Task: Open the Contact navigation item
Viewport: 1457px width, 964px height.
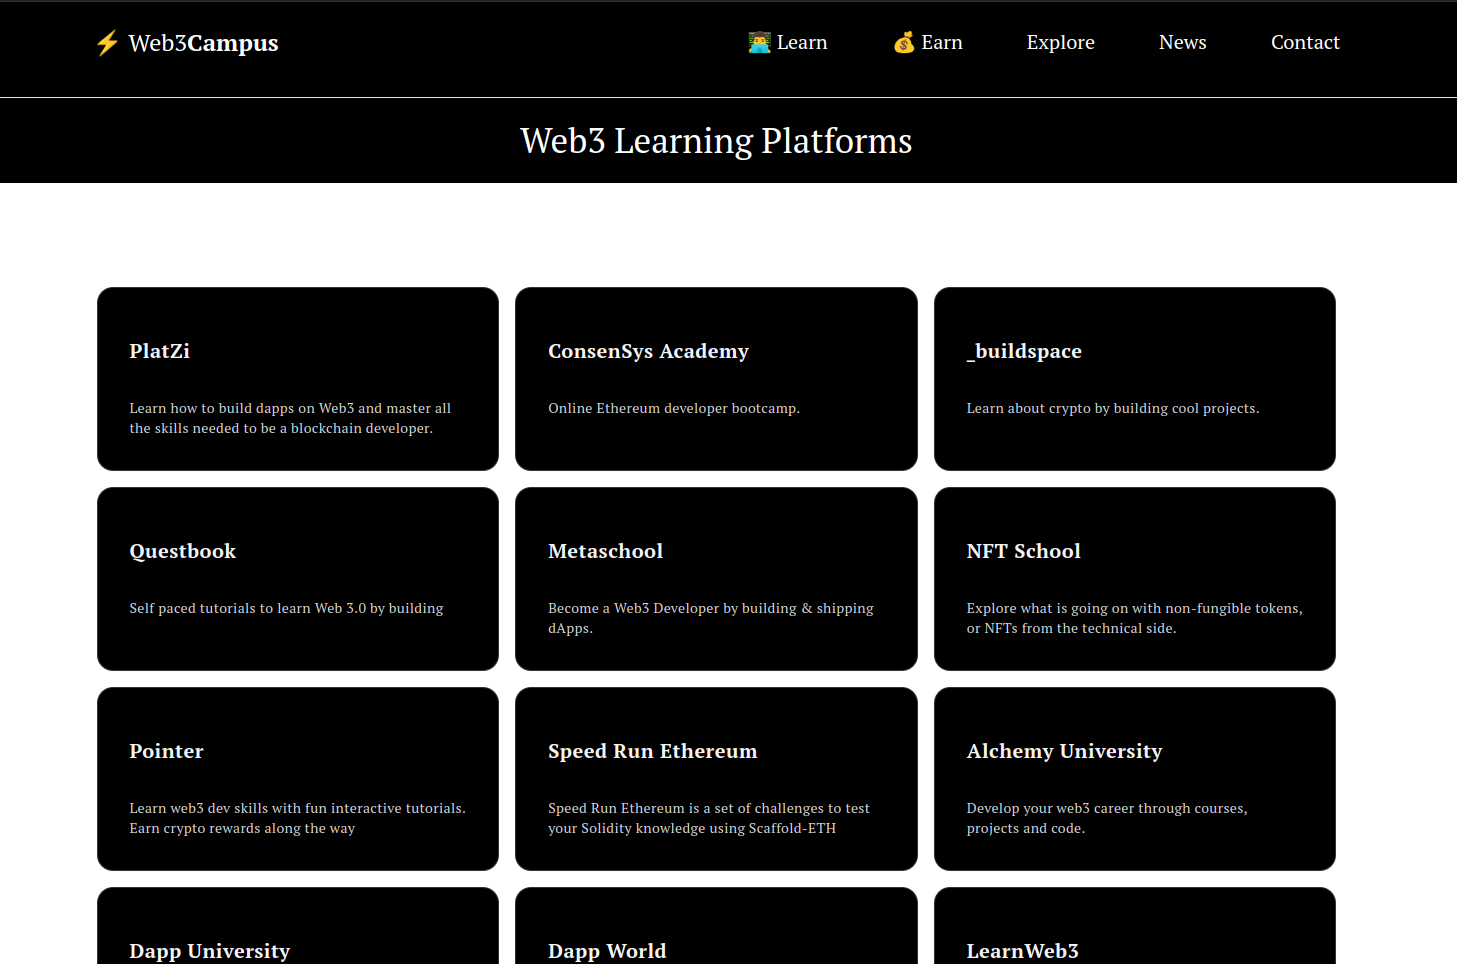Action: tap(1305, 42)
